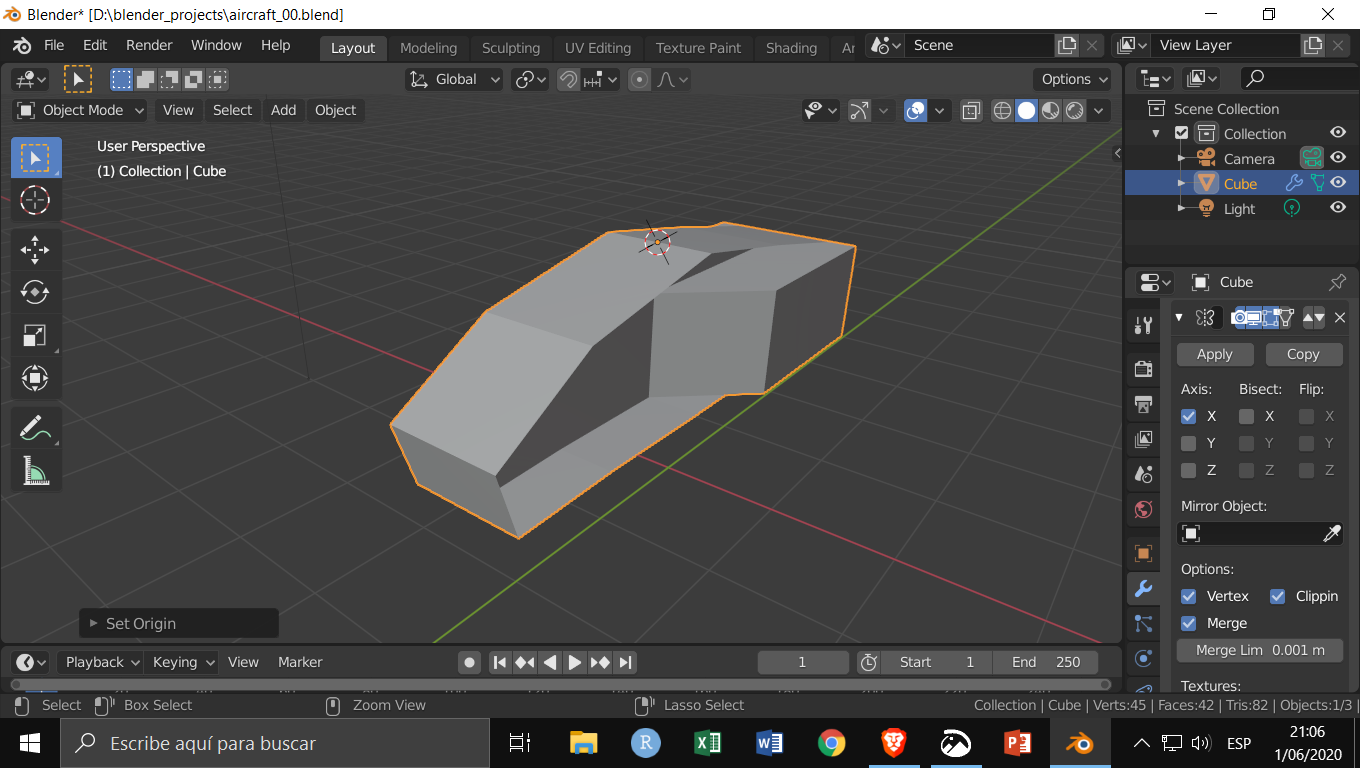This screenshot has height=768, width=1360.
Task: Open the Add menu in the viewport
Action: [x=283, y=110]
